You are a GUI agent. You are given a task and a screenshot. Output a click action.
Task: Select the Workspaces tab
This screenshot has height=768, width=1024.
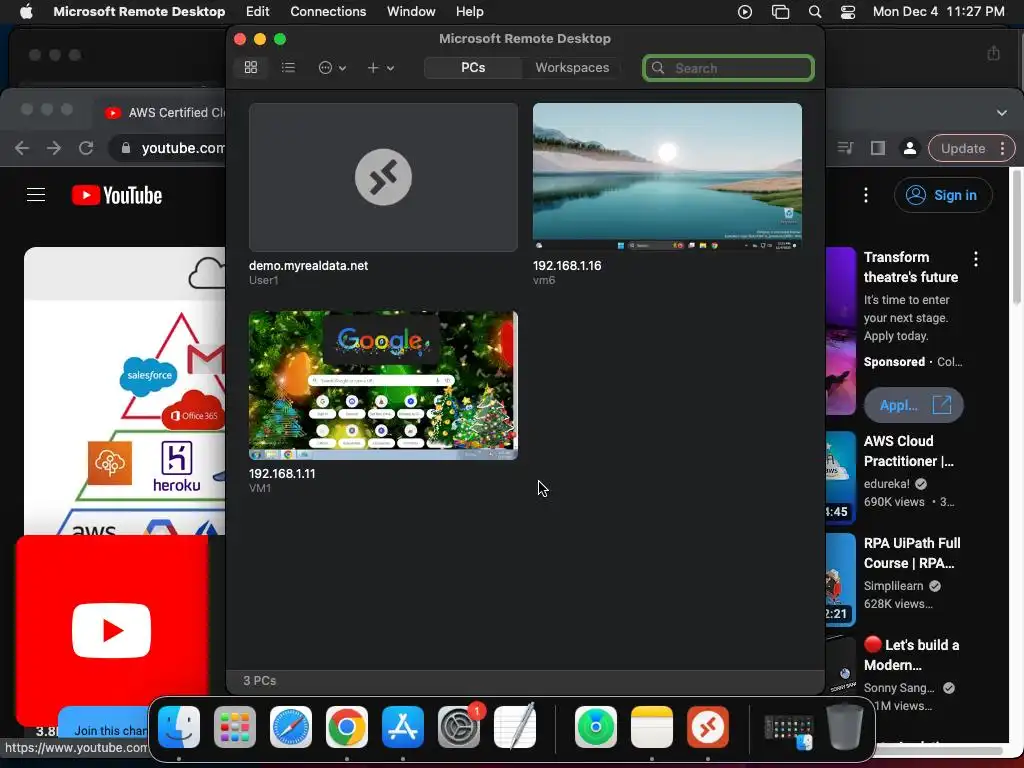[572, 67]
